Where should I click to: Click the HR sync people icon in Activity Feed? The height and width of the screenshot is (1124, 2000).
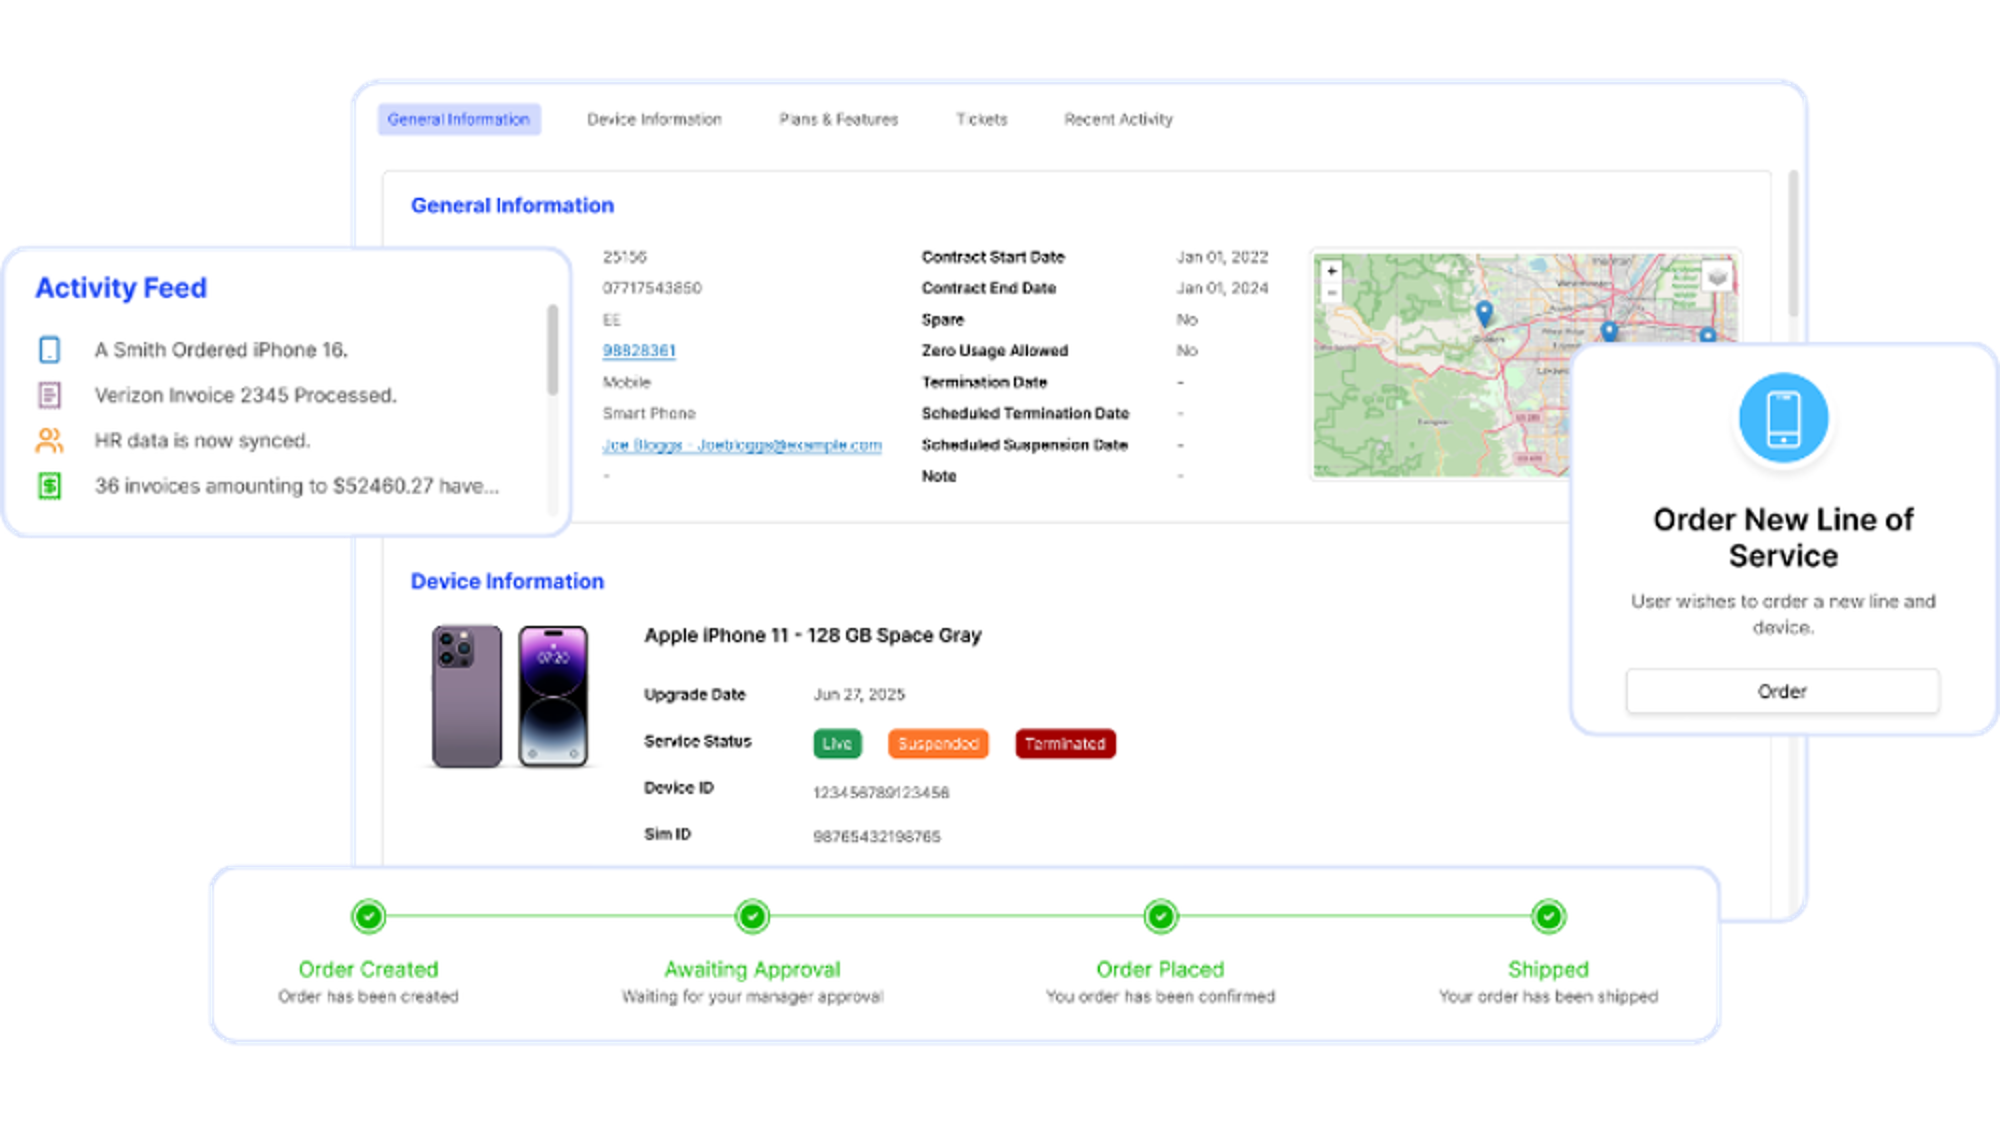[x=48, y=439]
